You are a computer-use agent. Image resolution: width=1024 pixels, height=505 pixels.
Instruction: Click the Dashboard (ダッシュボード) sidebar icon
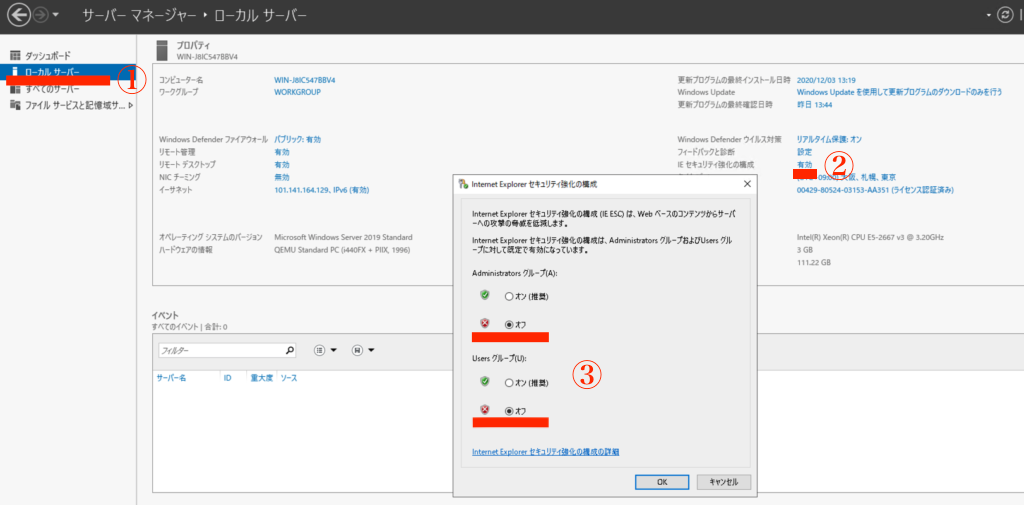click(x=14, y=55)
